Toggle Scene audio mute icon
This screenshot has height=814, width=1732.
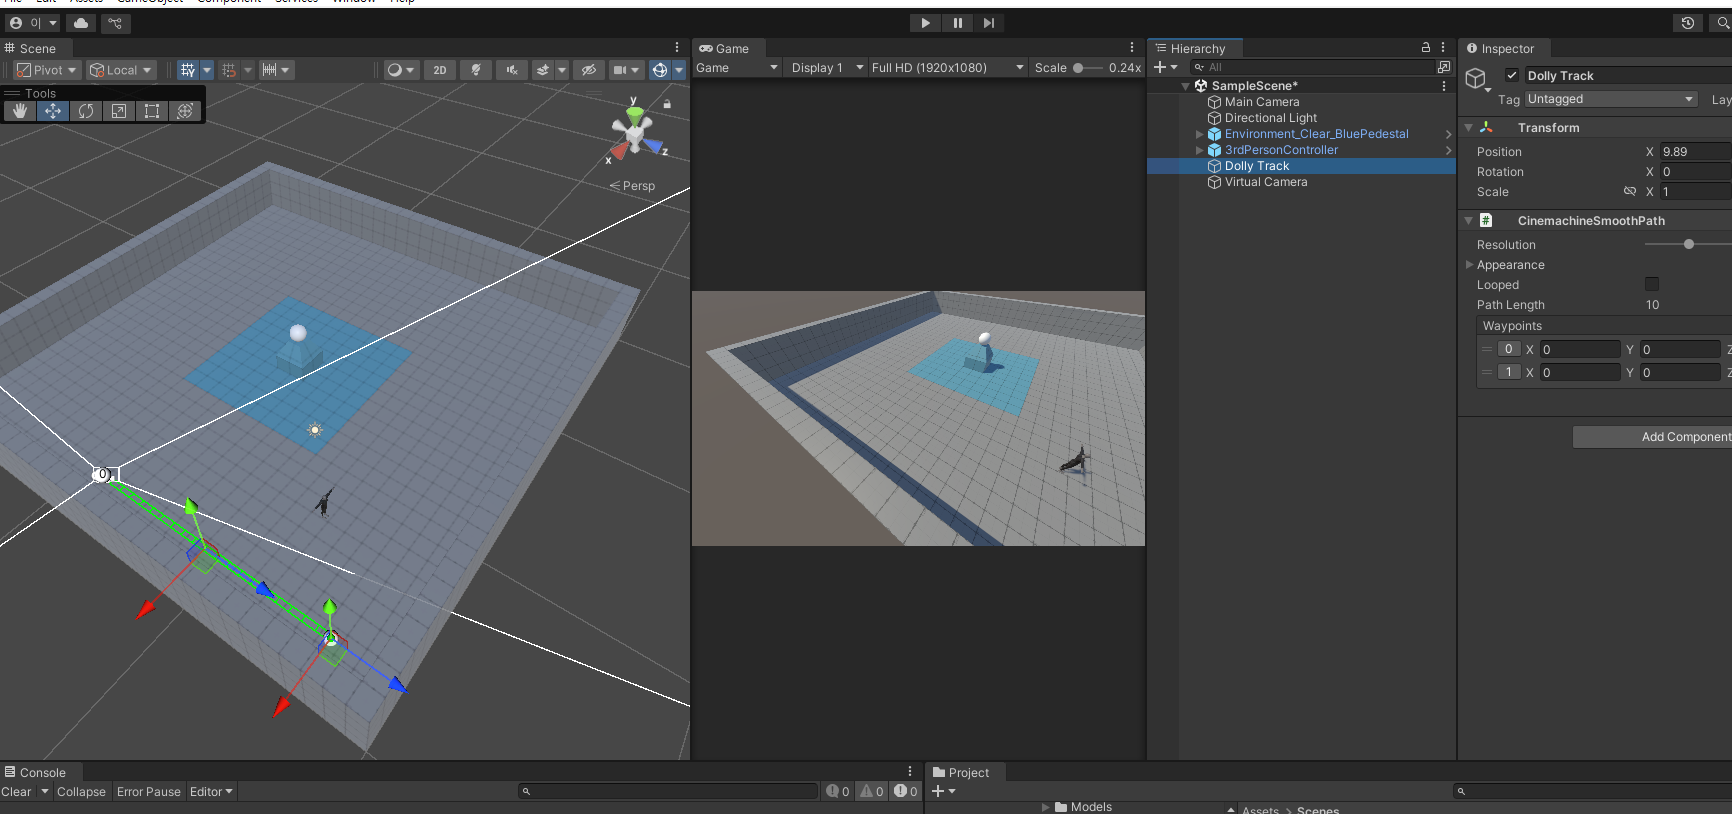point(512,70)
